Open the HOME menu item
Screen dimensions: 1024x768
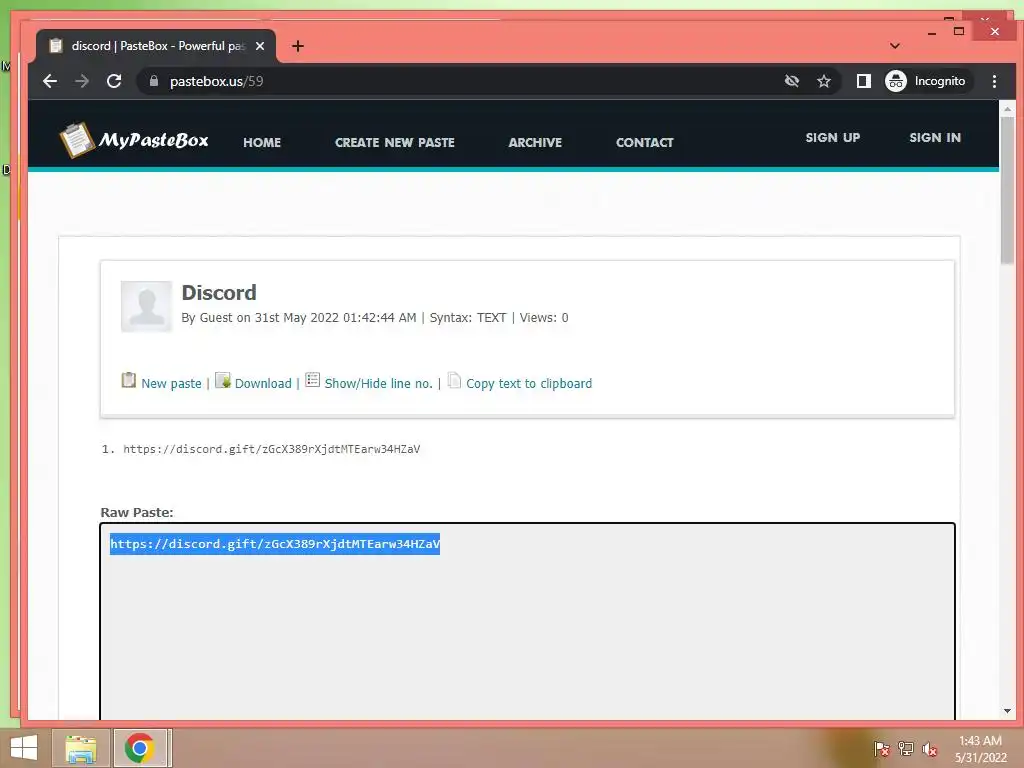262,142
